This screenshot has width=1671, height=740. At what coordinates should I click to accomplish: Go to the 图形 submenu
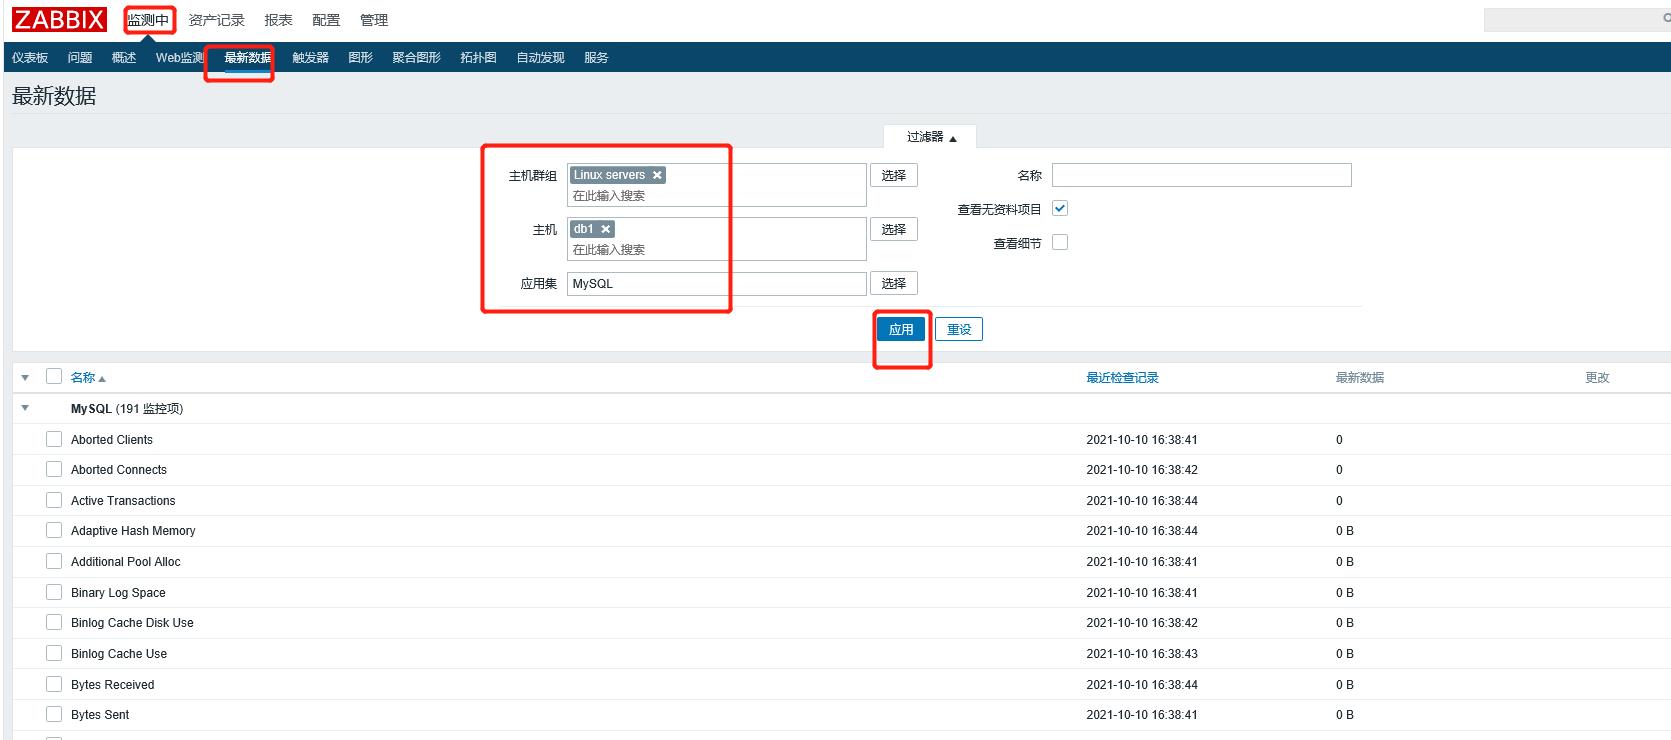(x=360, y=58)
